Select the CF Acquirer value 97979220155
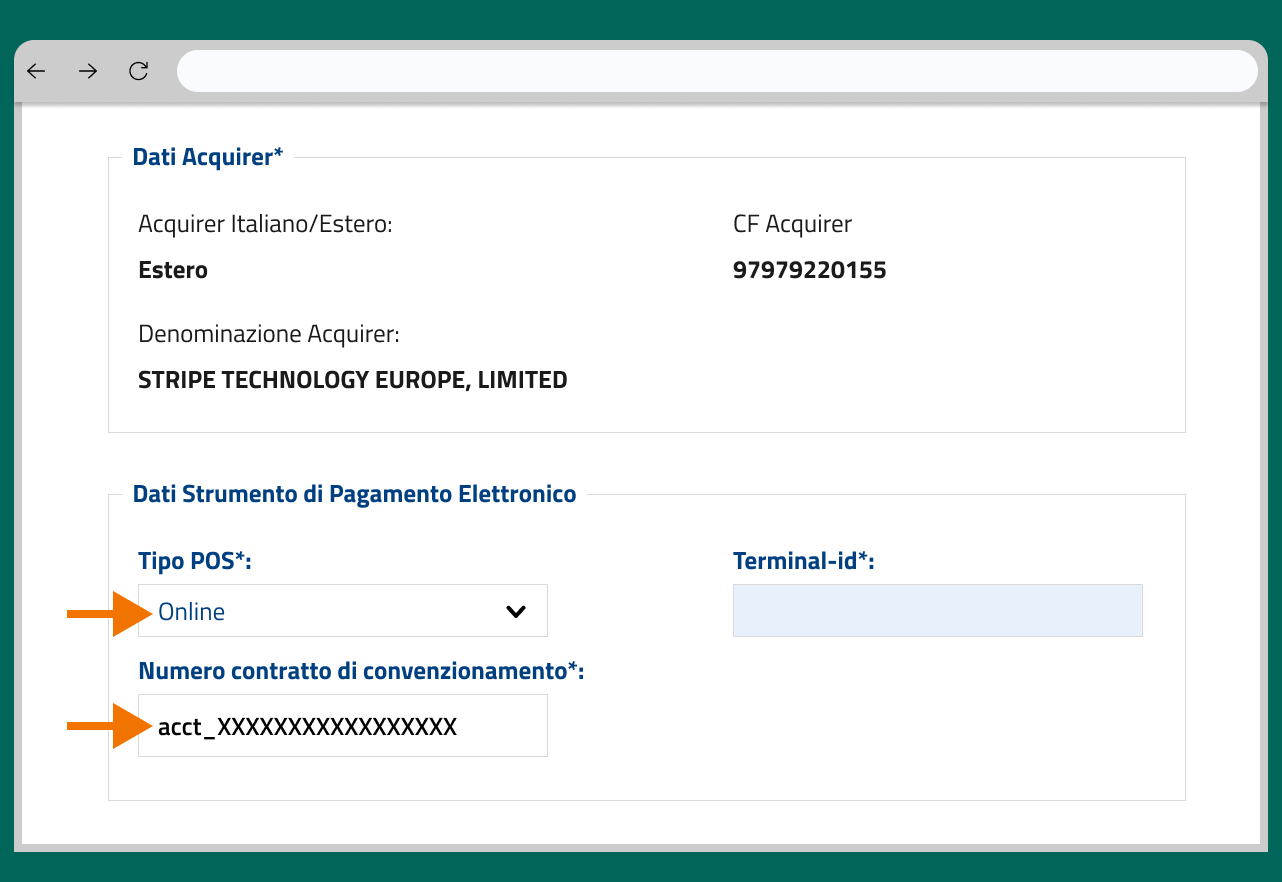 (x=810, y=270)
